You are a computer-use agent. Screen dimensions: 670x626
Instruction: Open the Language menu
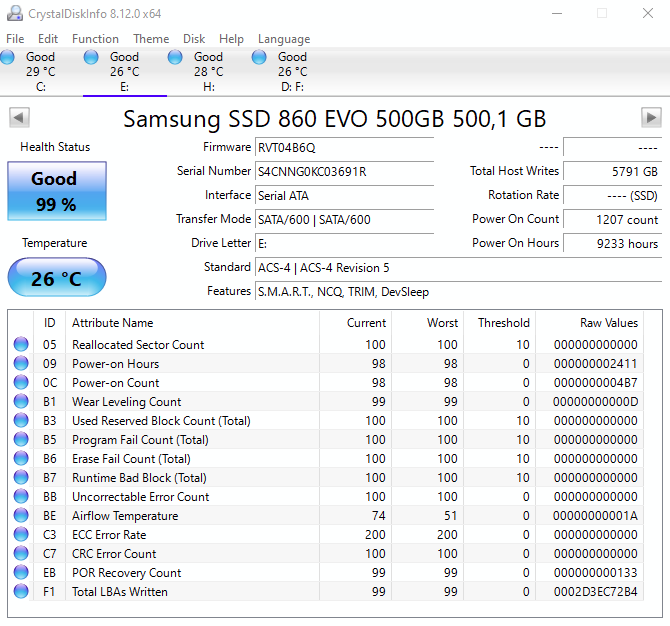click(284, 39)
